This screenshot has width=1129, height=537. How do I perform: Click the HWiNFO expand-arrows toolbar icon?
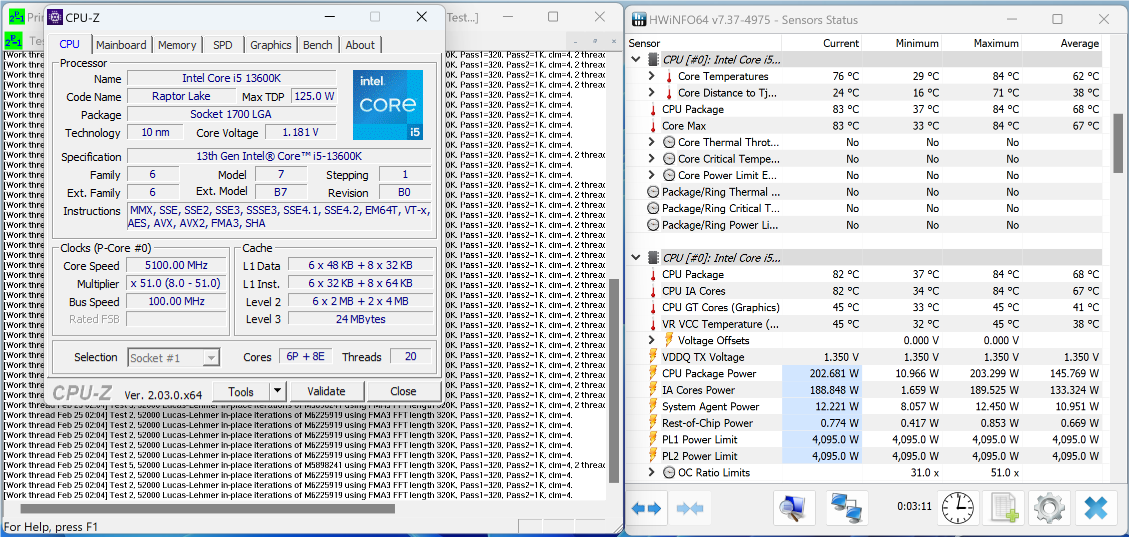coord(646,508)
